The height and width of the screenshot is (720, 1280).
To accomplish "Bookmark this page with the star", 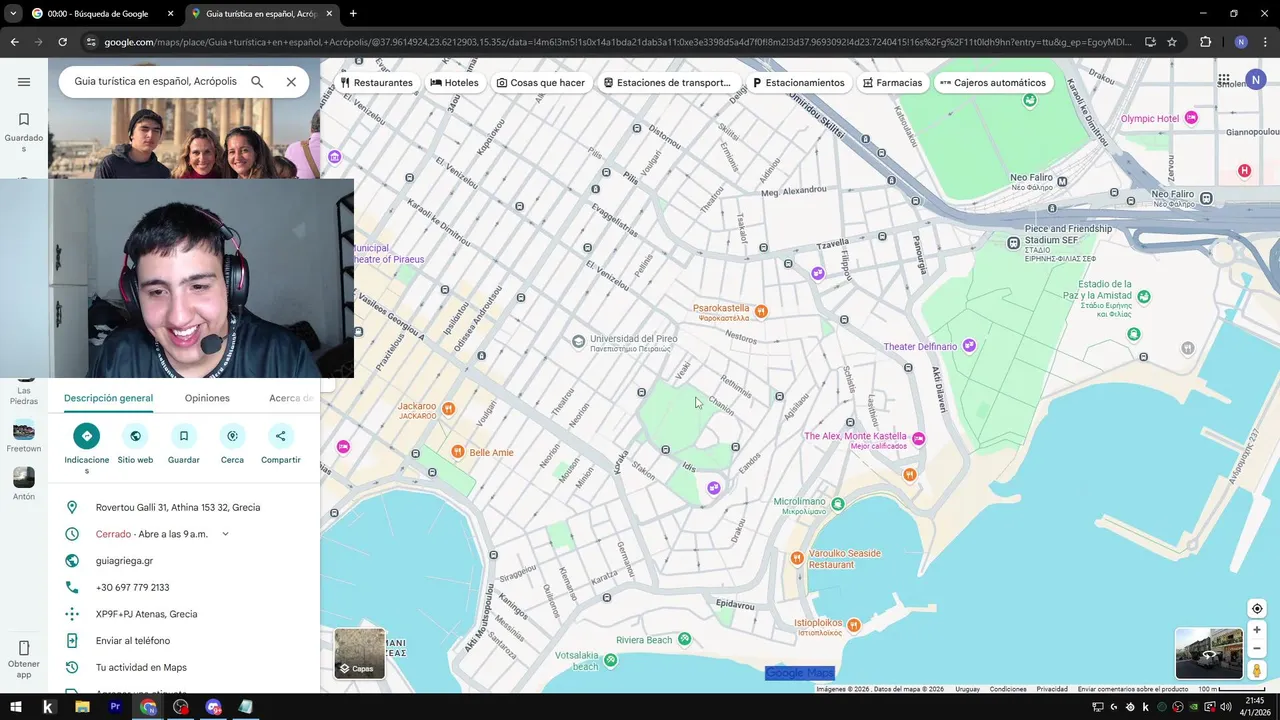I will coord(1172,42).
